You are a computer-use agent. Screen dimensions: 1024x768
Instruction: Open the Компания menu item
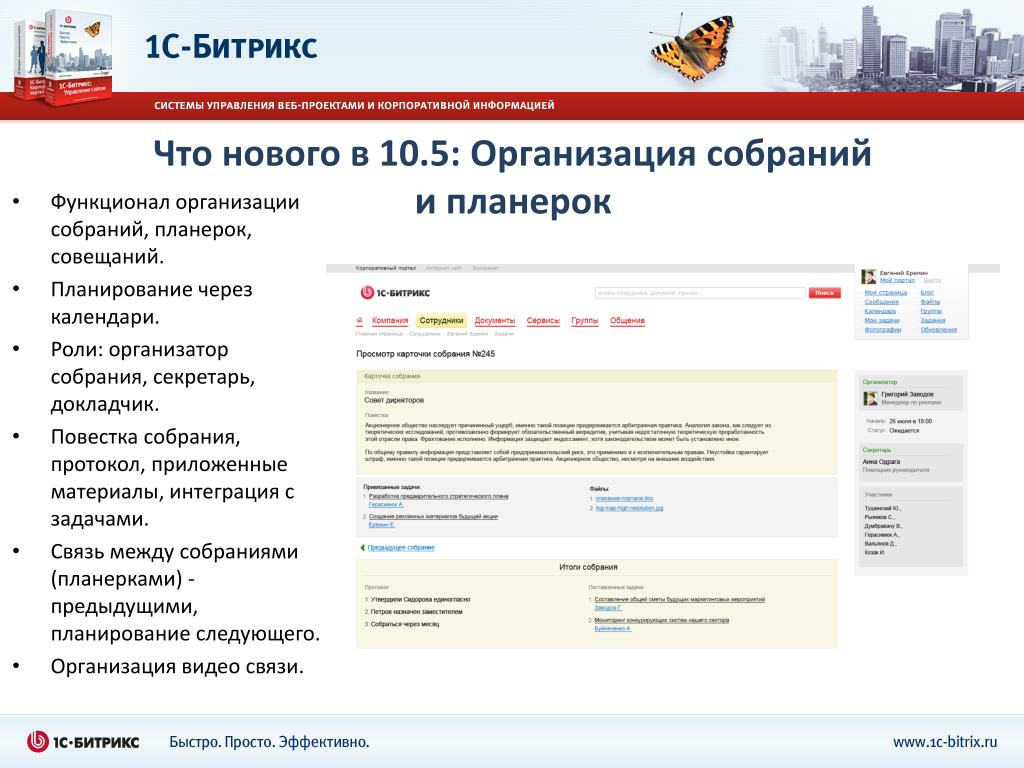click(390, 321)
